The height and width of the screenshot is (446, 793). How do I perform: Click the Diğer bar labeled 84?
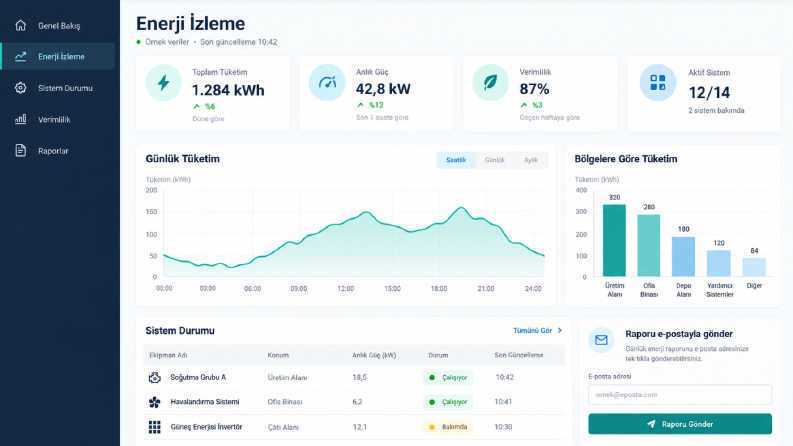click(754, 267)
